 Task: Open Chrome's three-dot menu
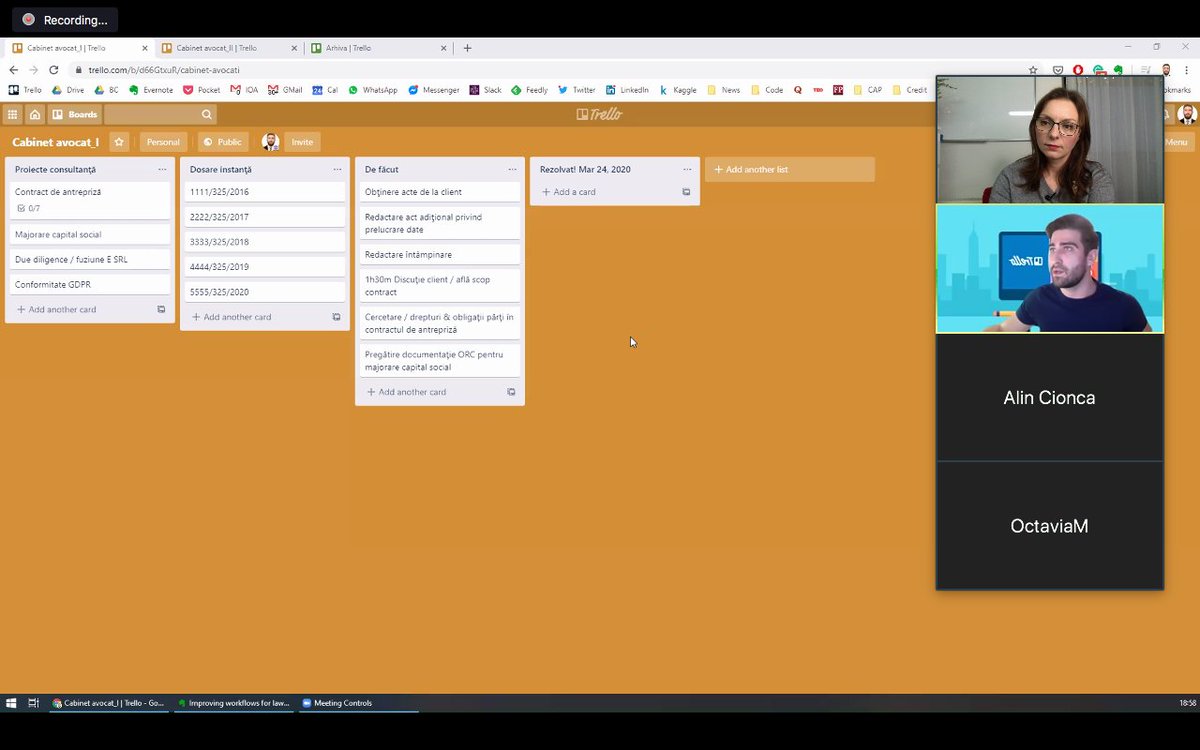pyautogui.click(x=1186, y=70)
